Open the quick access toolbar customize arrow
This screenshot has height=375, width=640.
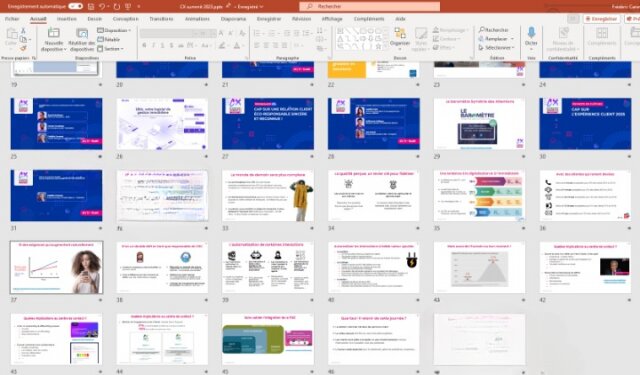tap(139, 7)
